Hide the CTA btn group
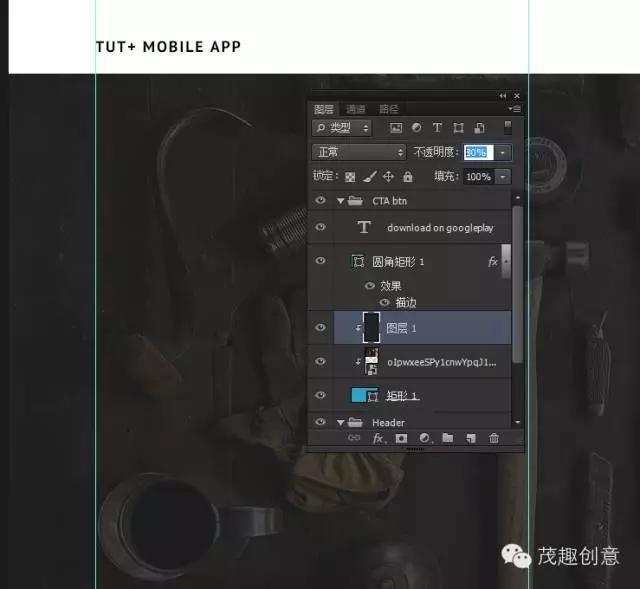 point(321,200)
